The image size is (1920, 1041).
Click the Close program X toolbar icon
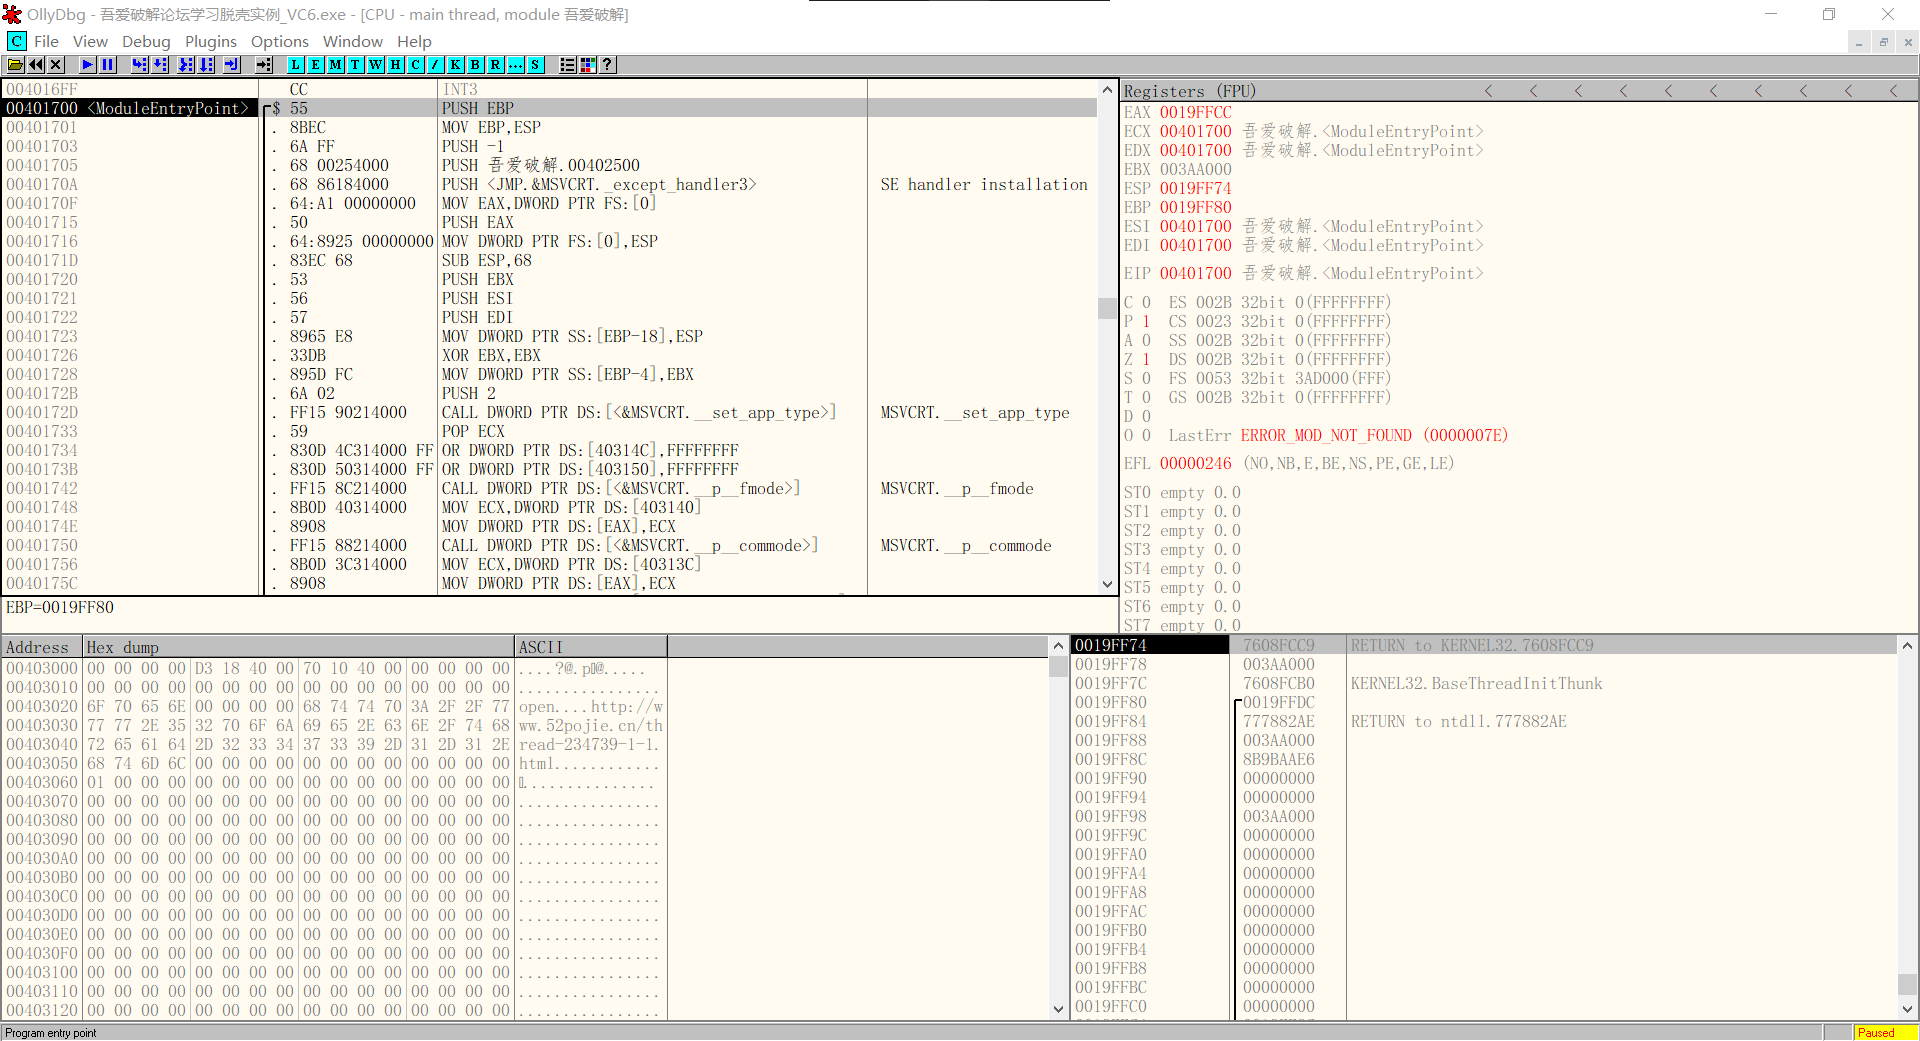[x=56, y=65]
